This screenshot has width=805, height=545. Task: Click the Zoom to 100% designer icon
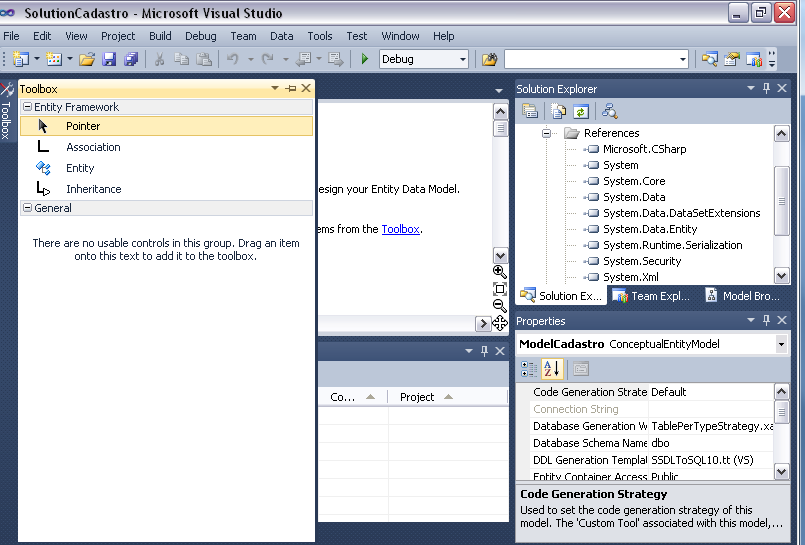pos(500,289)
